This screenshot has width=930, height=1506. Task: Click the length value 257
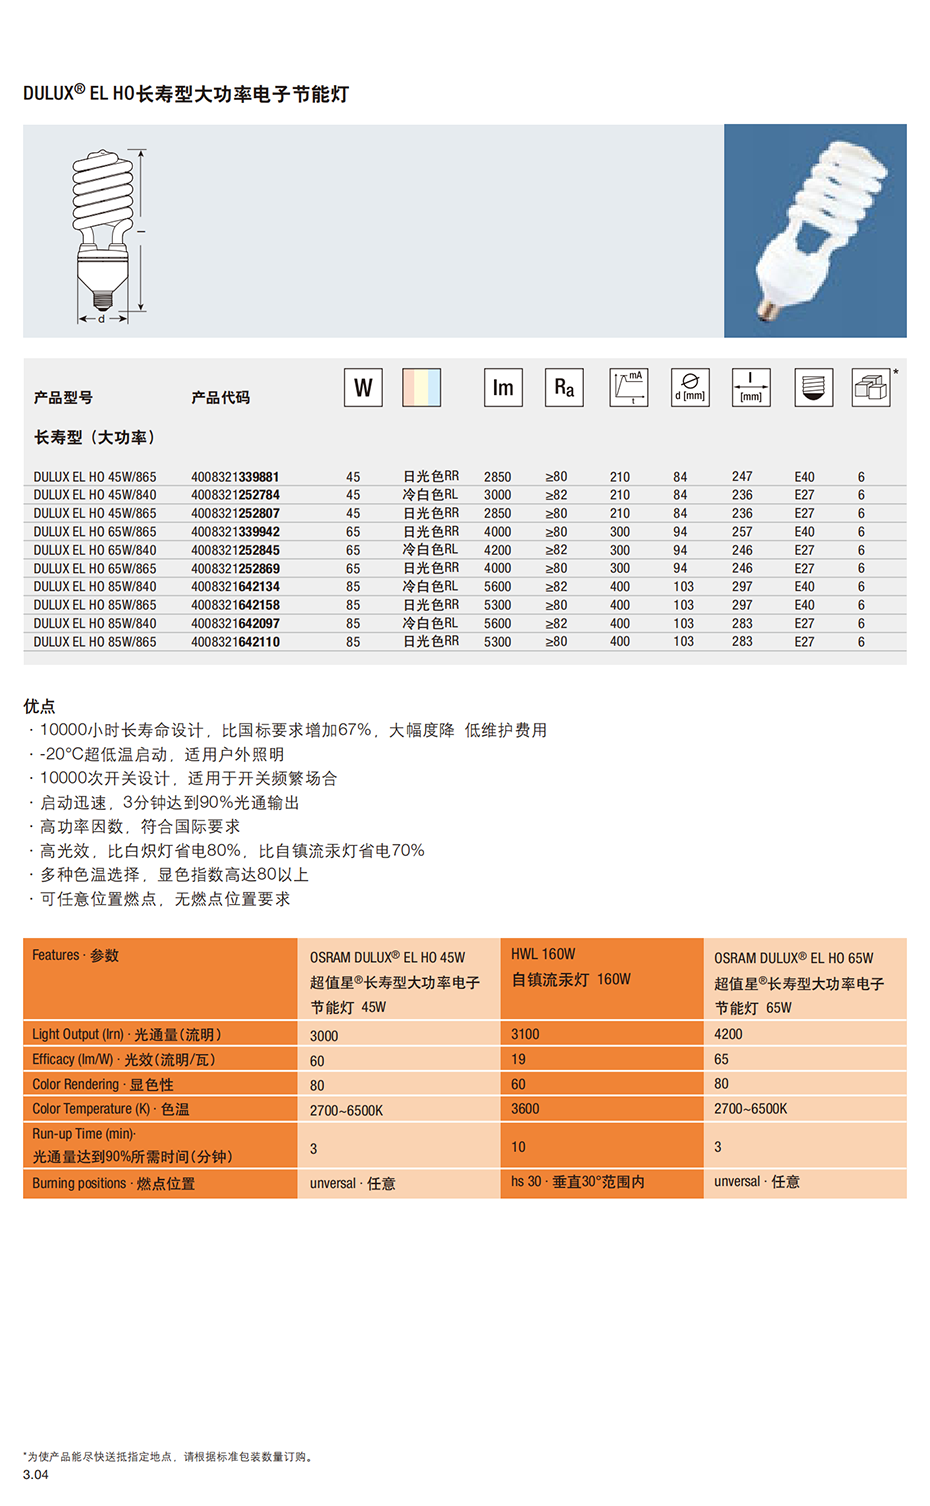742,532
